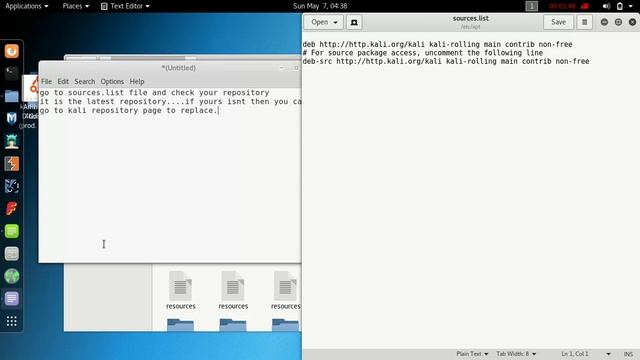The width and height of the screenshot is (640, 360).
Task: Save the sources.list file
Action: coord(558,22)
